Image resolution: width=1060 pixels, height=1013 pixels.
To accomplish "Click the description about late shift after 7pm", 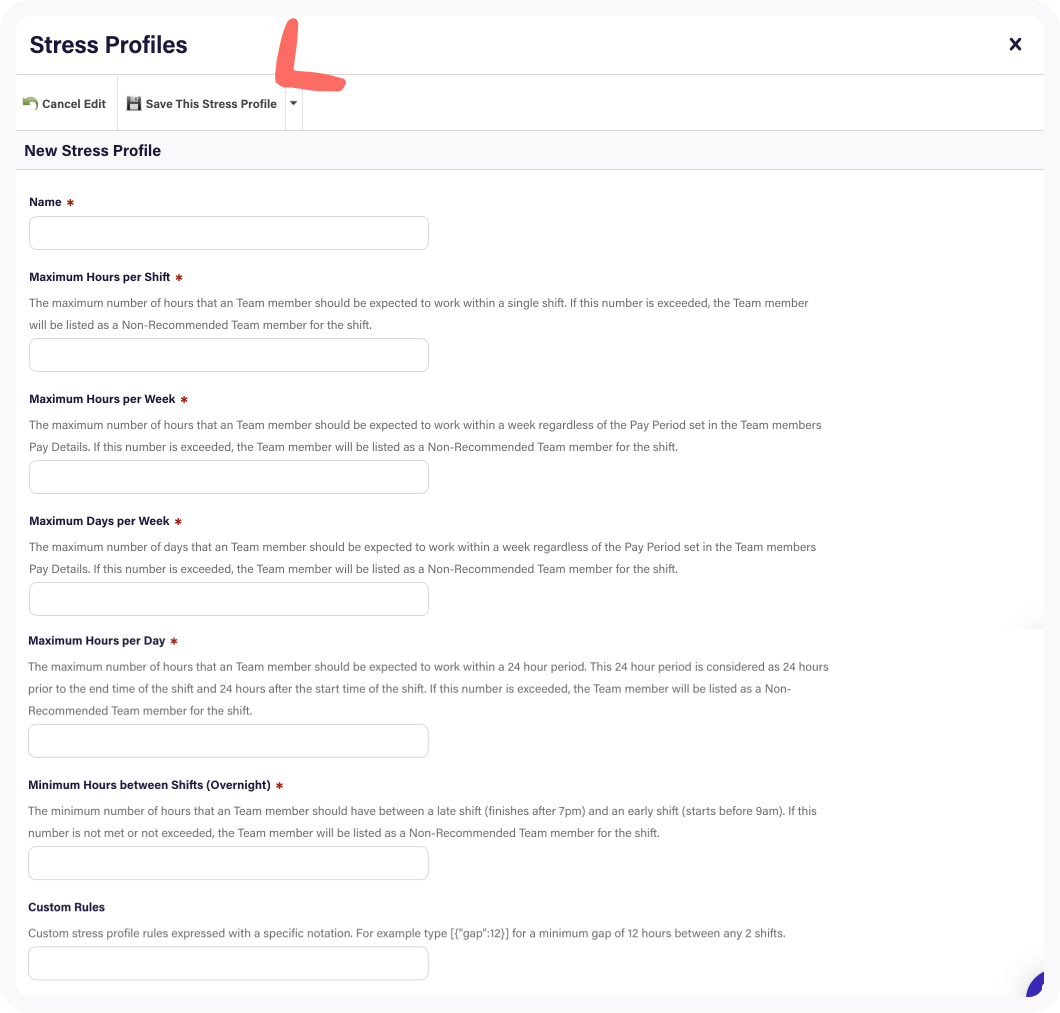I will [422, 822].
